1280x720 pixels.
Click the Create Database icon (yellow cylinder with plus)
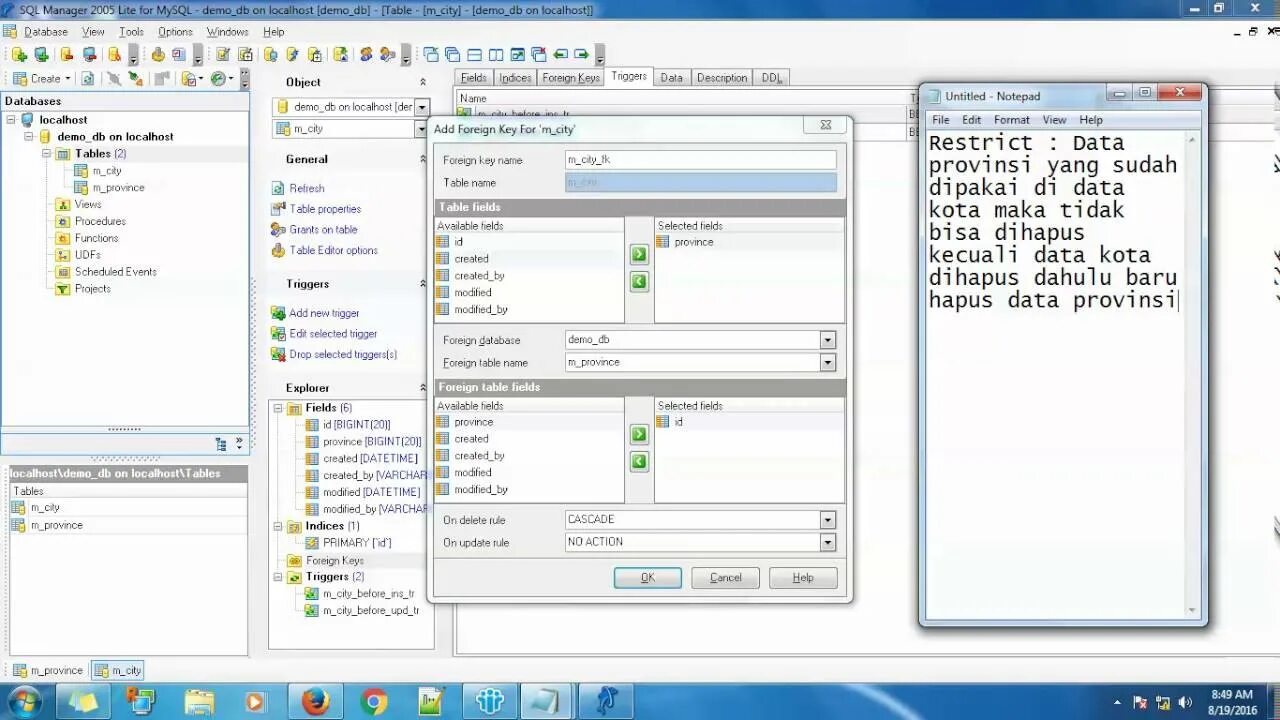[x=19, y=54]
